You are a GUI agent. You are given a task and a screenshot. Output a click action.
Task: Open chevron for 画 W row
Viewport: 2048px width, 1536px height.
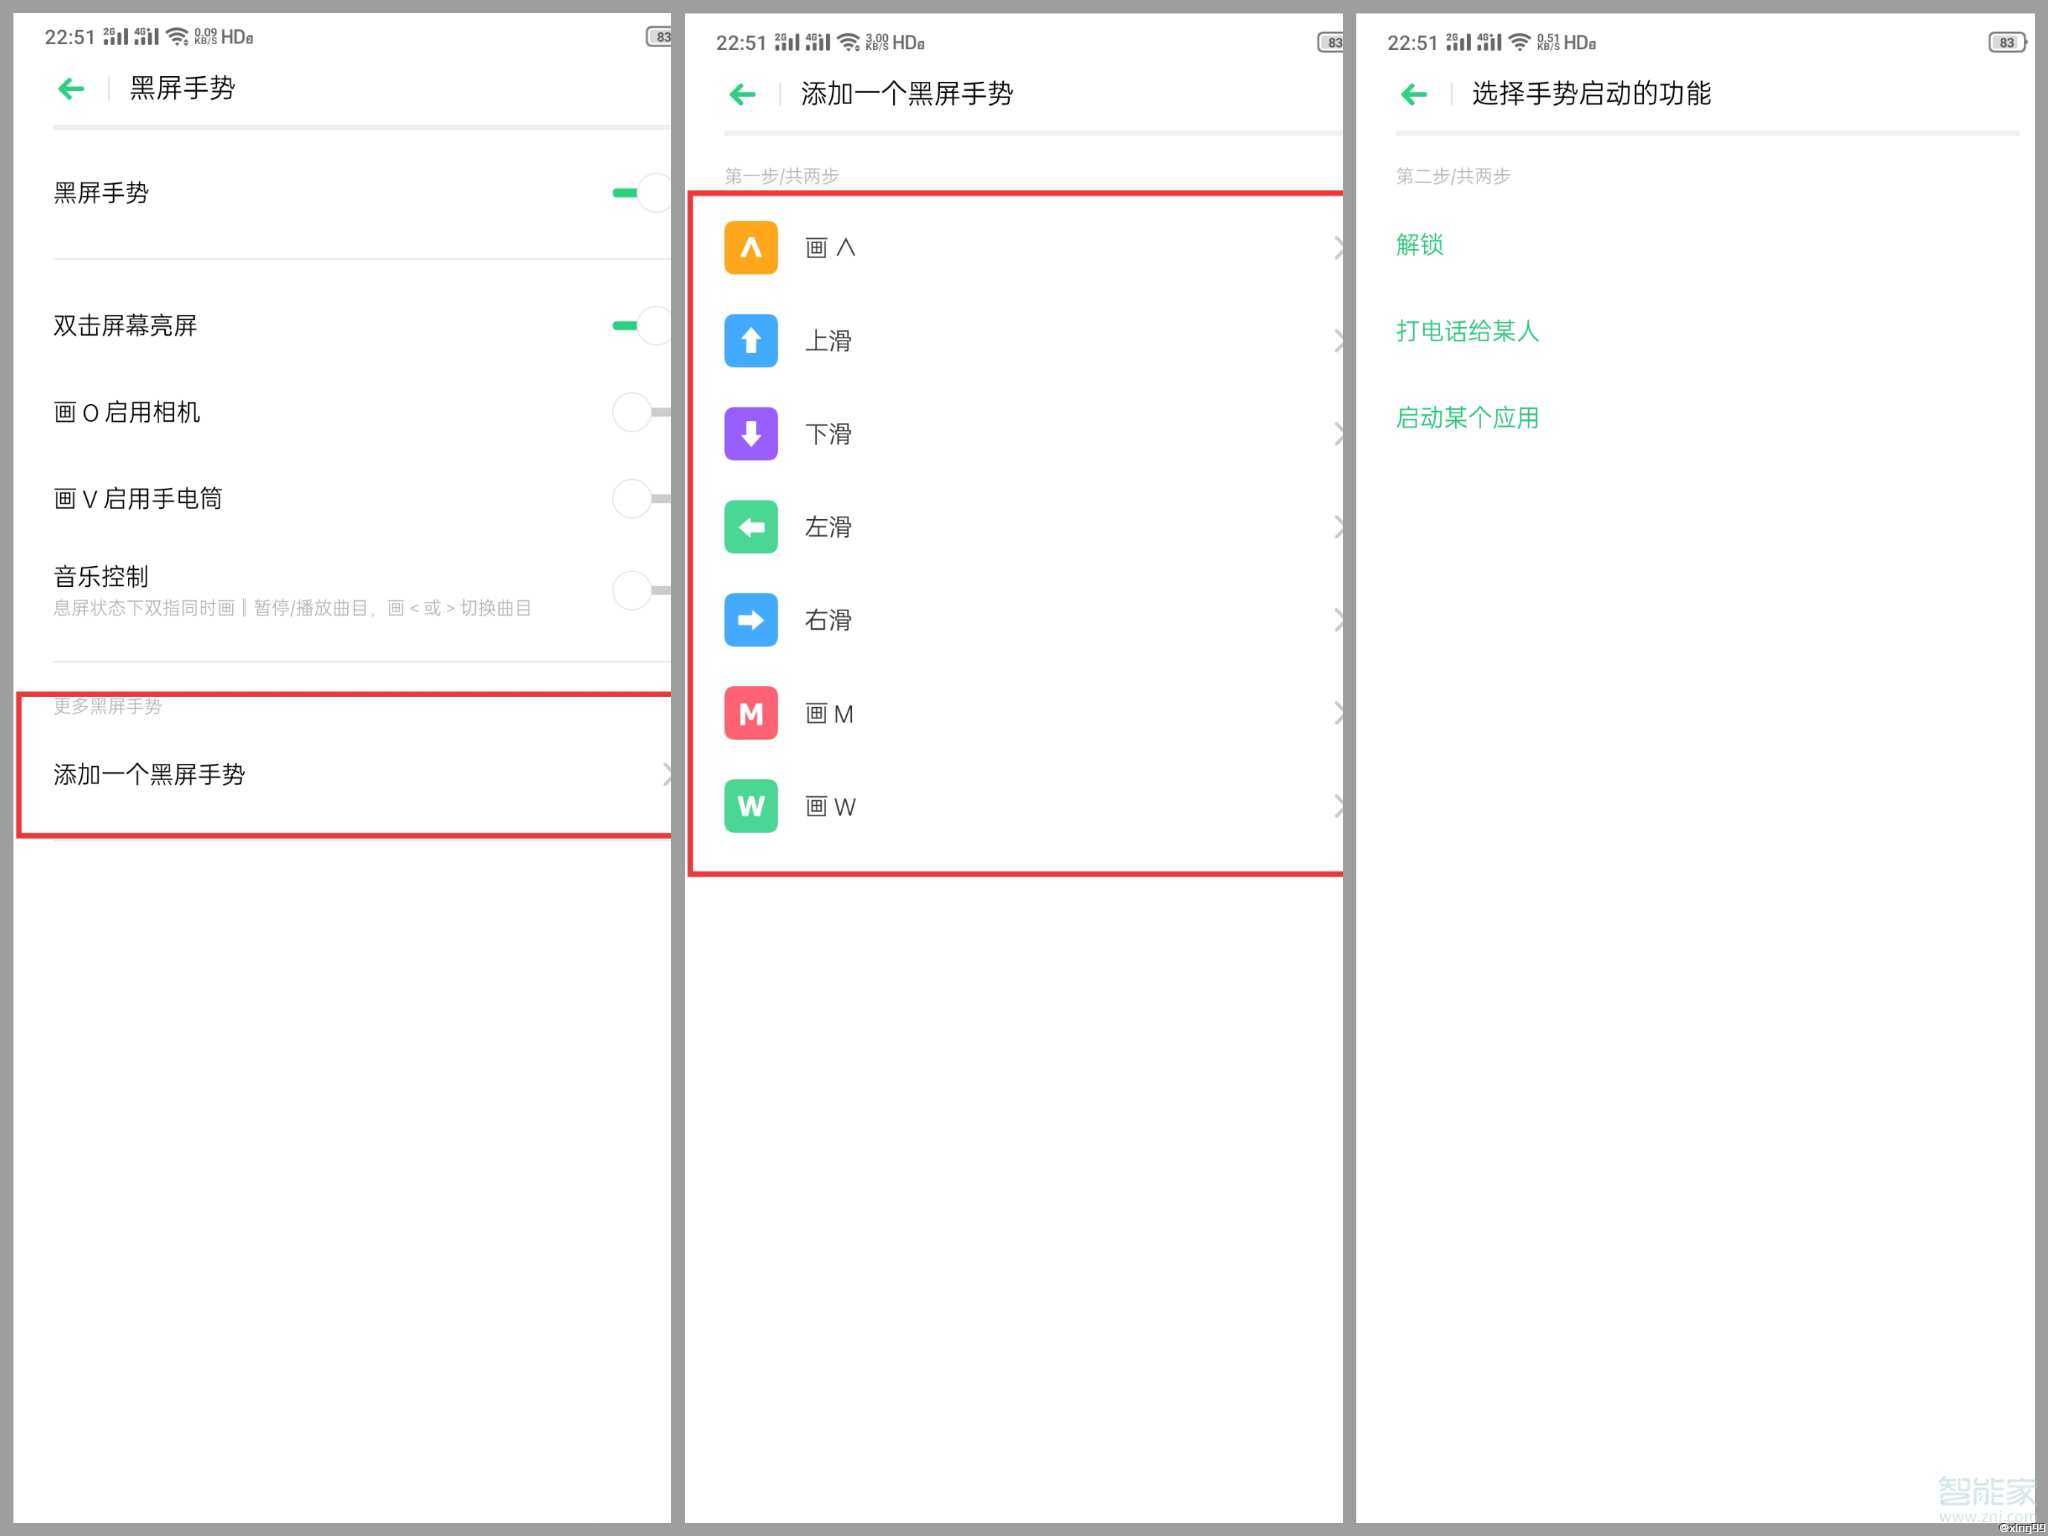coord(1338,806)
